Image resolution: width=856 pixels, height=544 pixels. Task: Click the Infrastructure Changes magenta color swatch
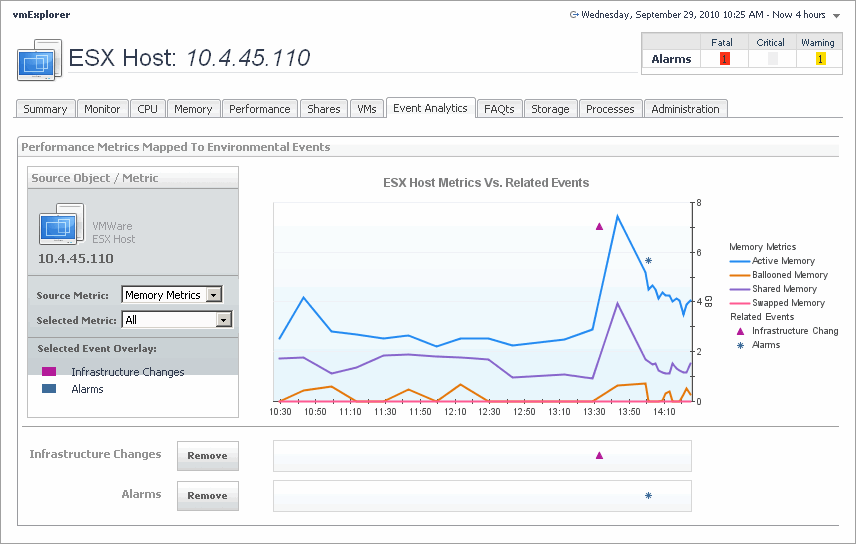click(x=49, y=372)
